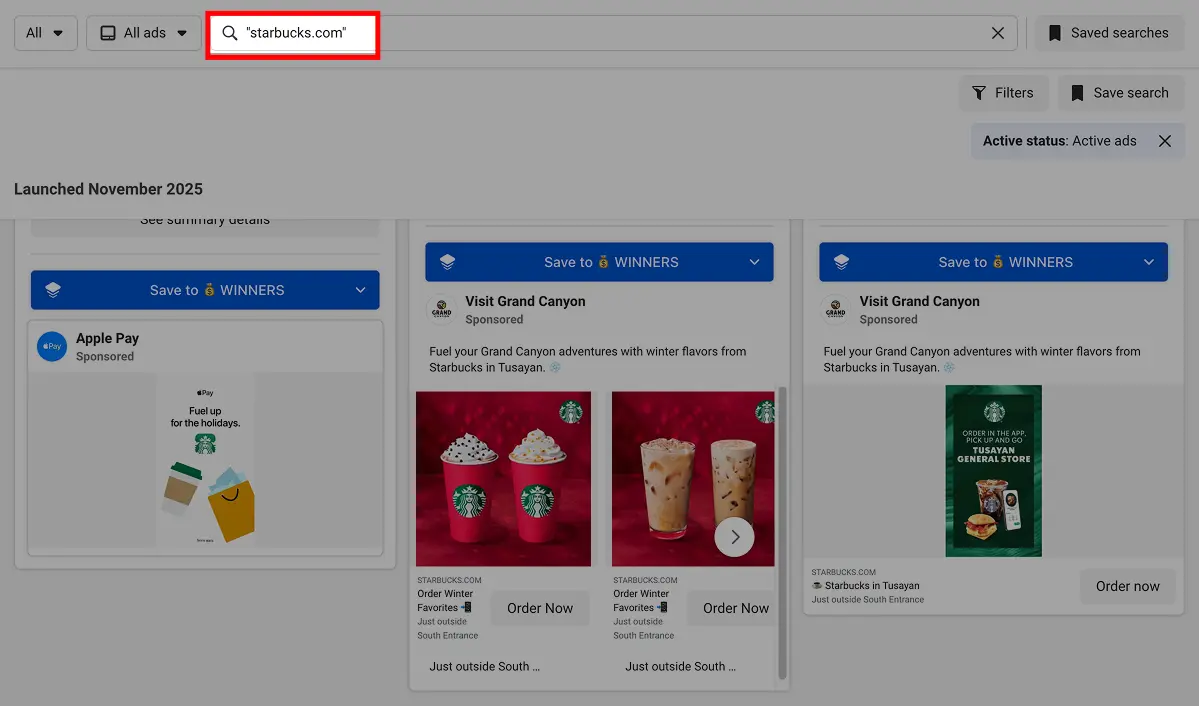This screenshot has width=1199, height=706.
Task: Click bookmark icon in Saved searches button
Action: click(1054, 33)
